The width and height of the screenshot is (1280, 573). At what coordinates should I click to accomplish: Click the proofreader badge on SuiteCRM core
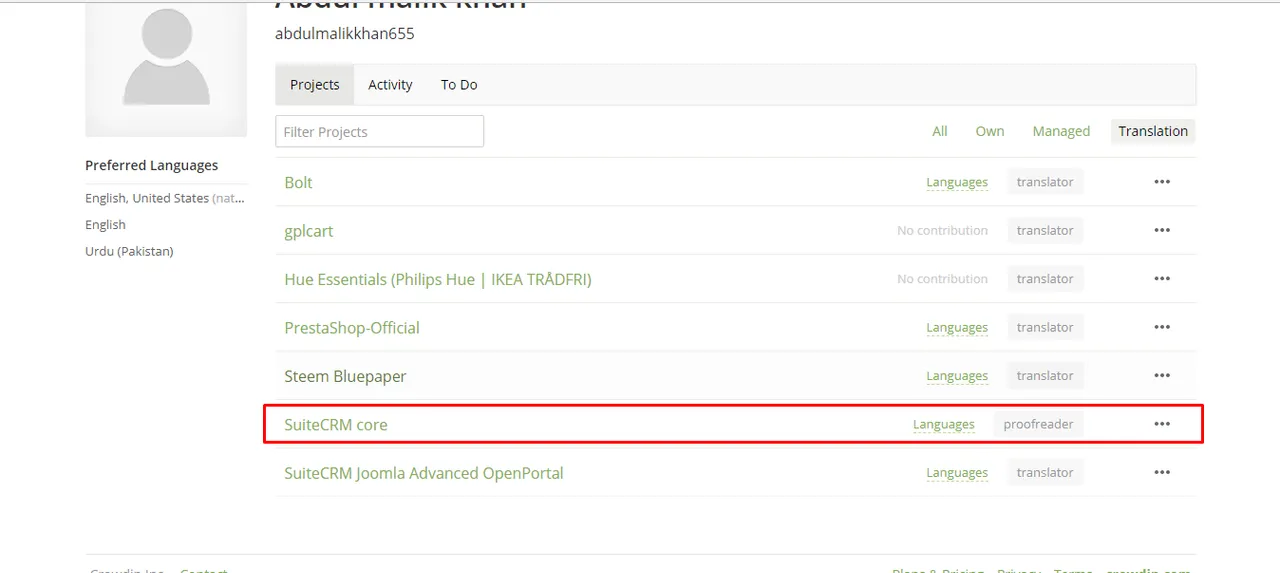pos(1039,424)
